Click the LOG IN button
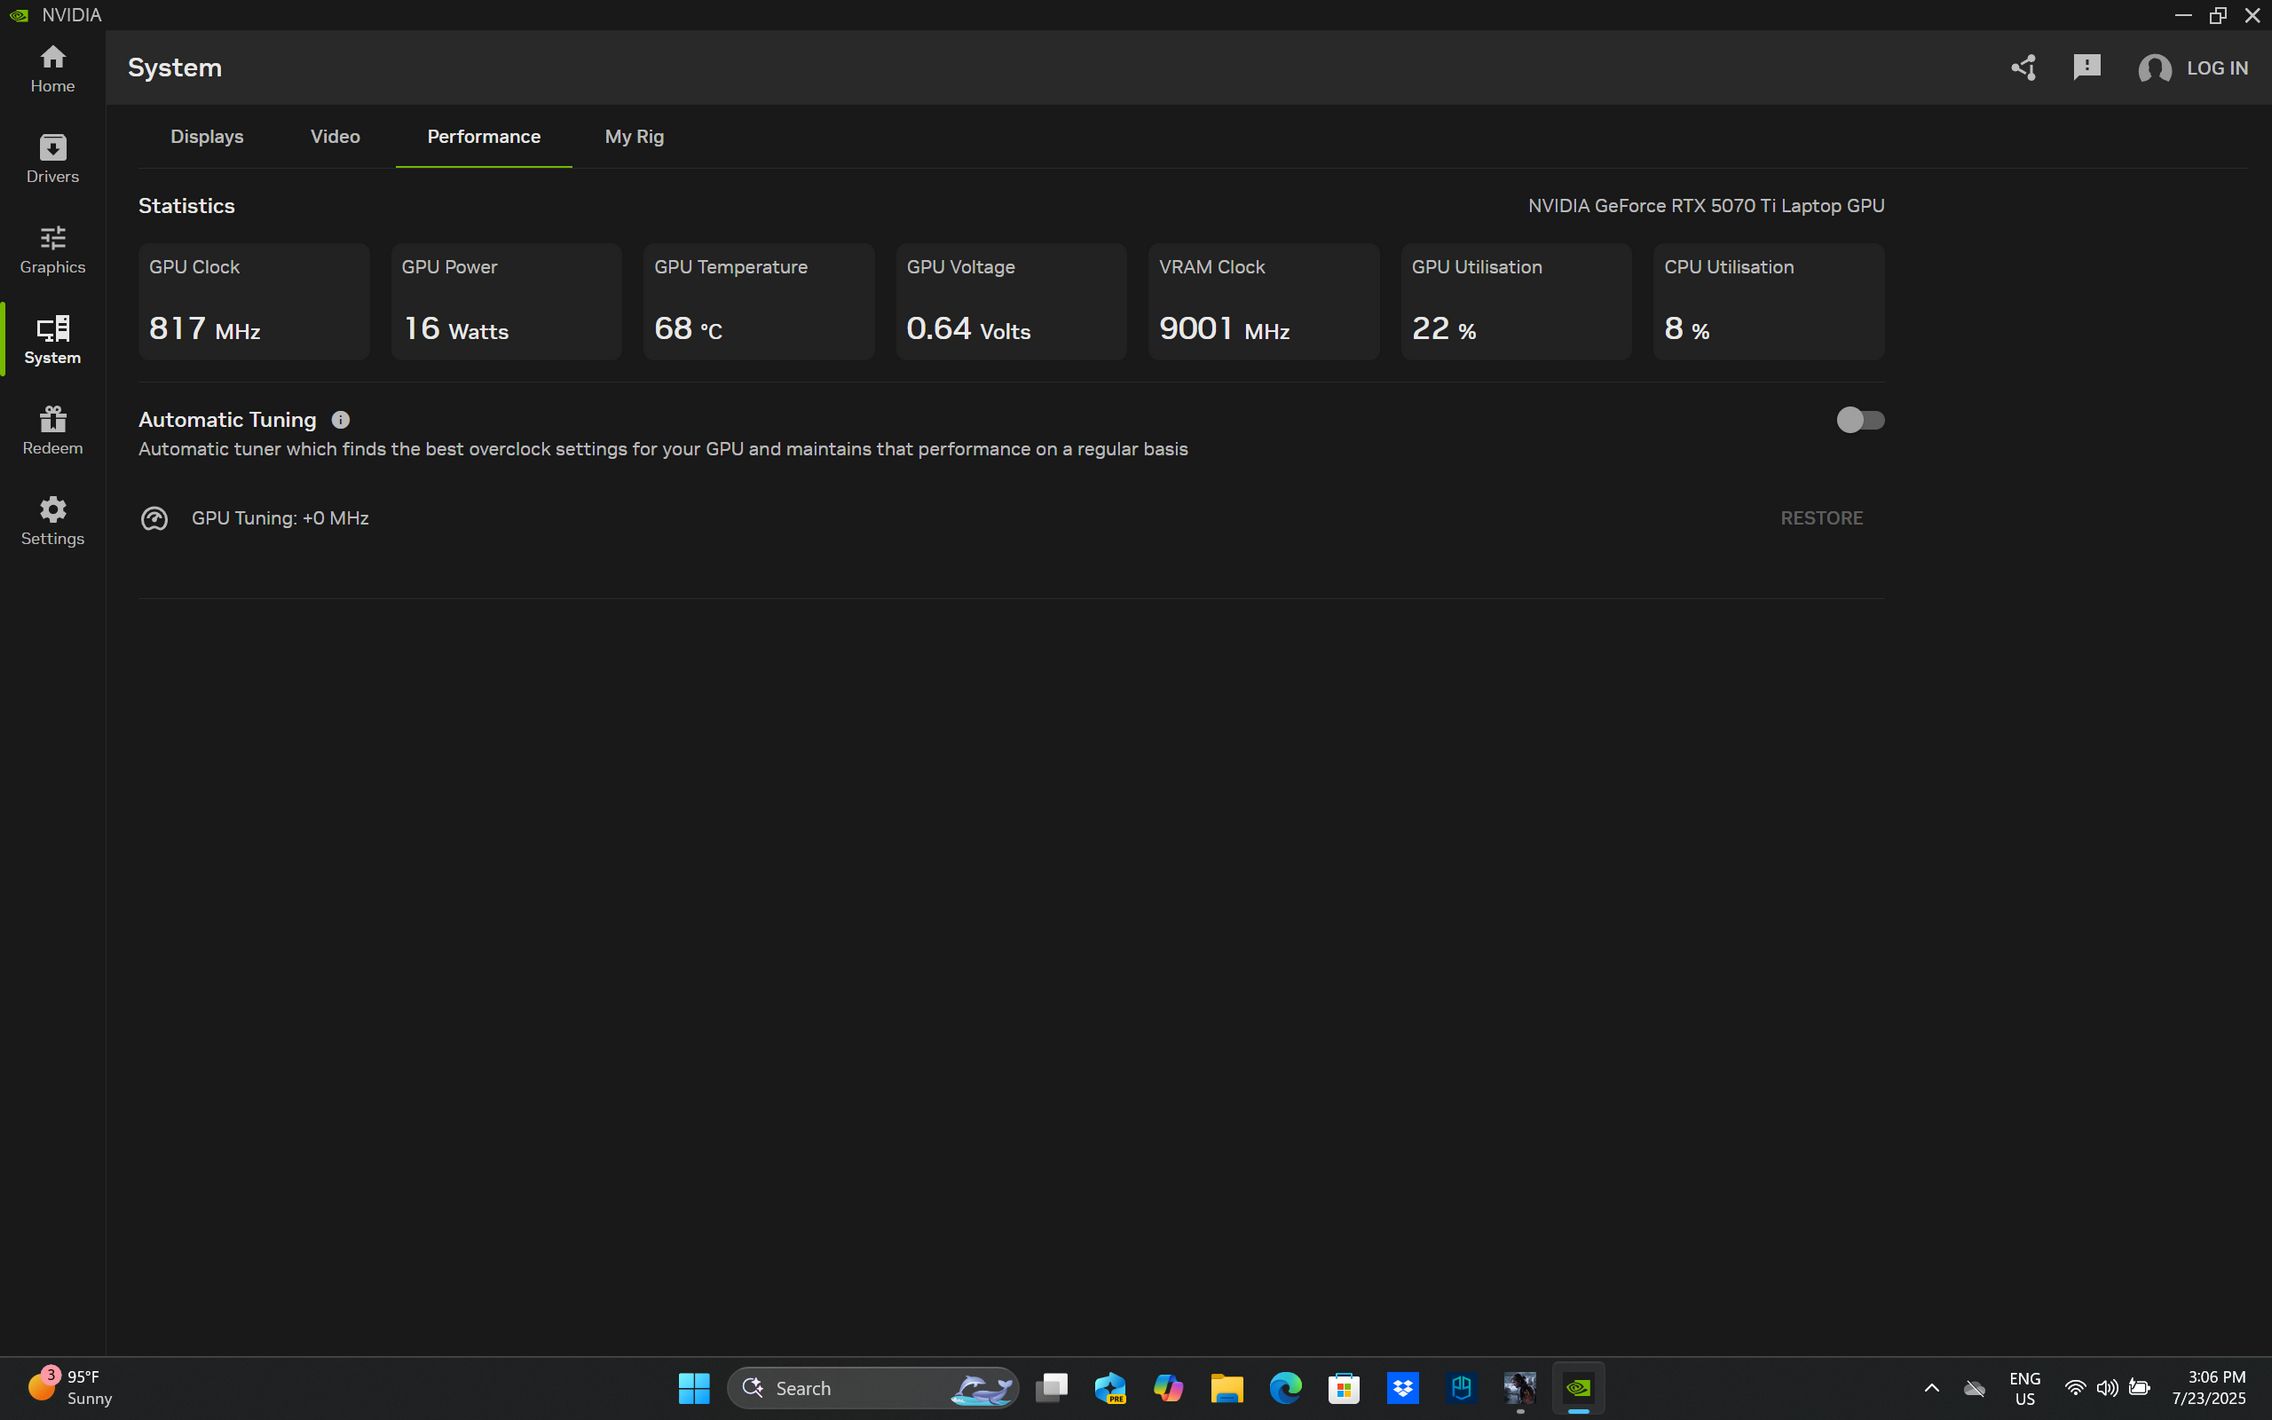Screen dimensions: 2272x1420 tap(2217, 68)
